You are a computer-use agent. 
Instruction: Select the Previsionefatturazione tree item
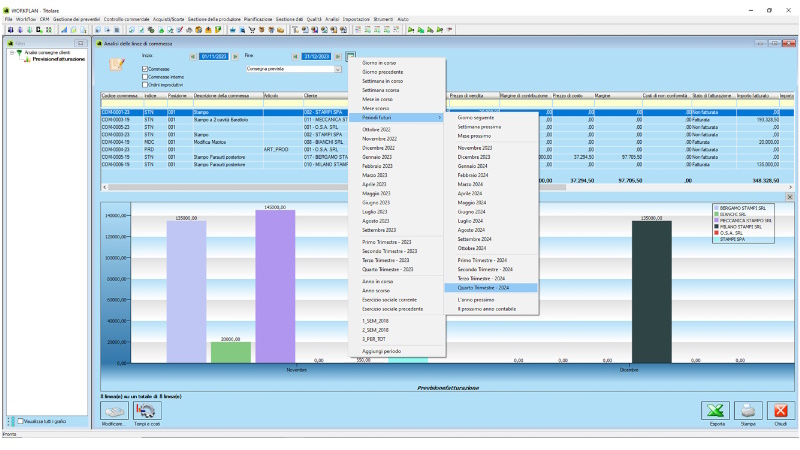58,59
